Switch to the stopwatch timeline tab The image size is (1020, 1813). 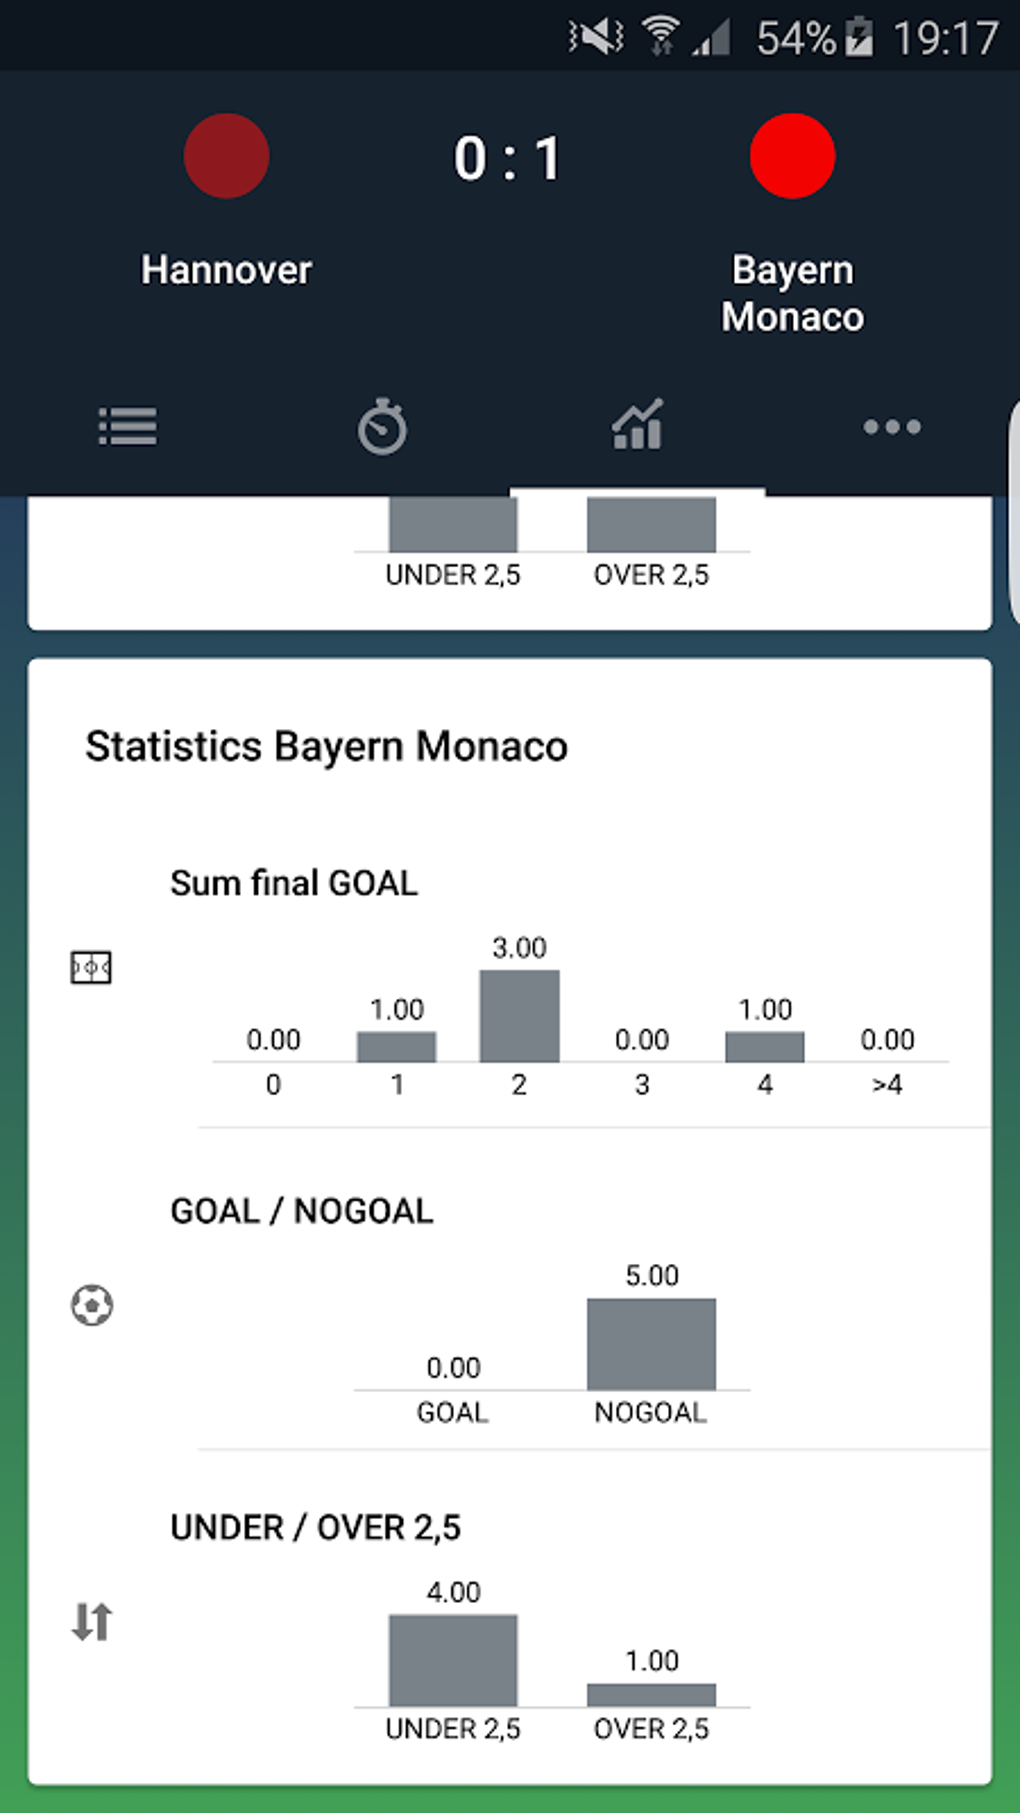[x=382, y=427]
